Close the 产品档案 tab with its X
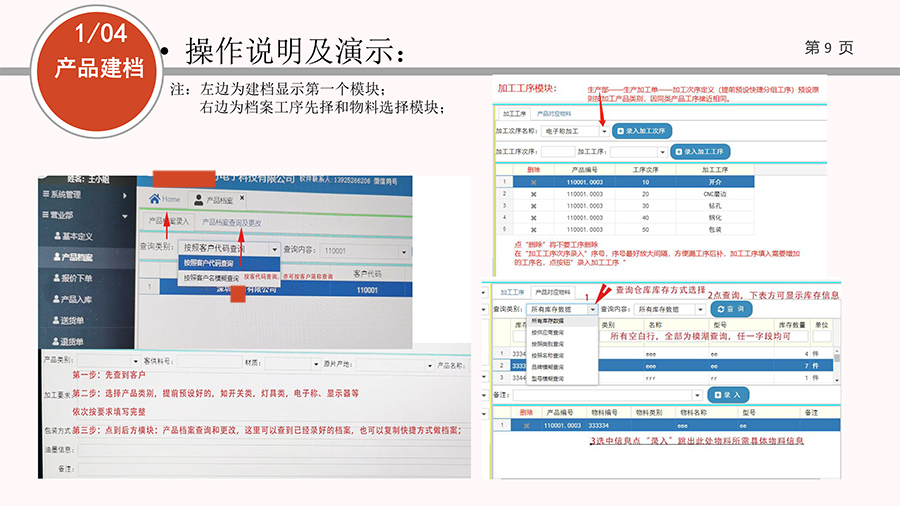 tap(242, 198)
